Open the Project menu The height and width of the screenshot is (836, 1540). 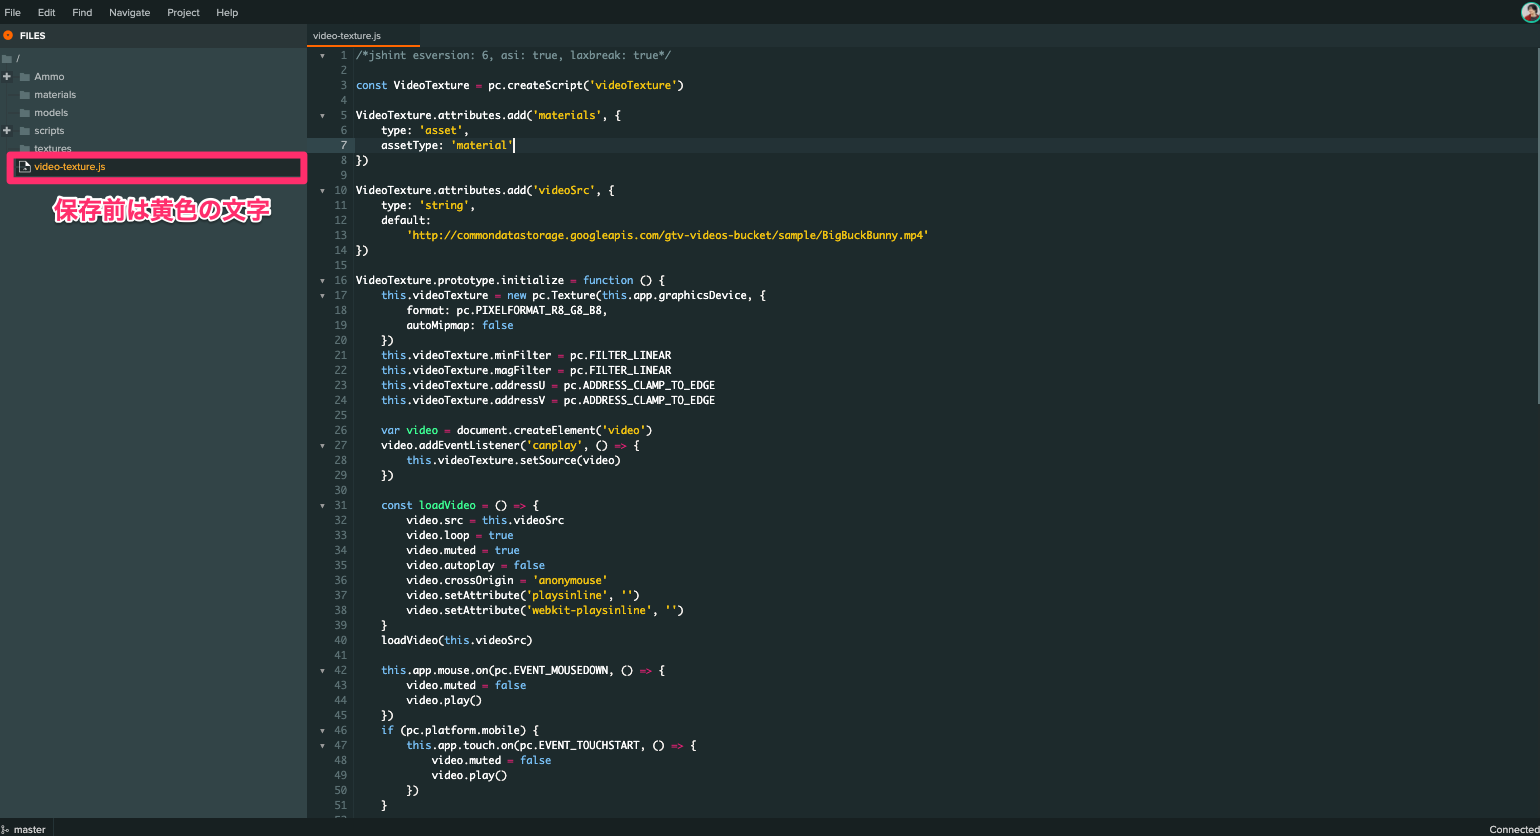click(x=183, y=12)
